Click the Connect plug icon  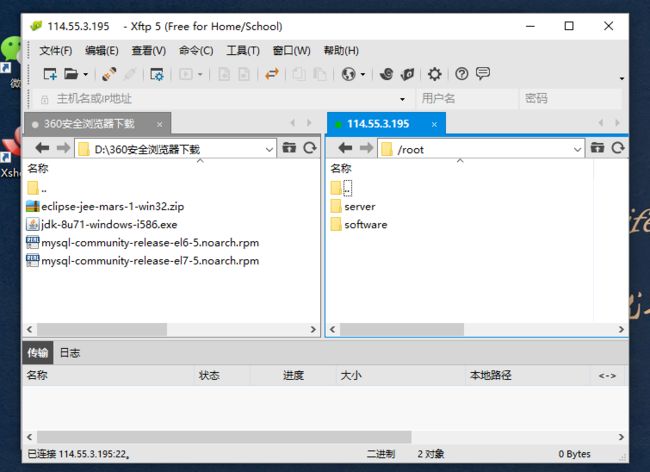[109, 74]
